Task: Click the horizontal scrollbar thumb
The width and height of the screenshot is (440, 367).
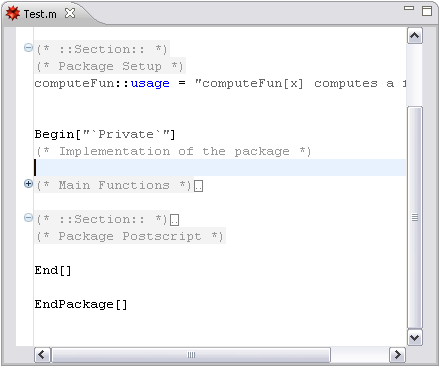Action: 191,355
